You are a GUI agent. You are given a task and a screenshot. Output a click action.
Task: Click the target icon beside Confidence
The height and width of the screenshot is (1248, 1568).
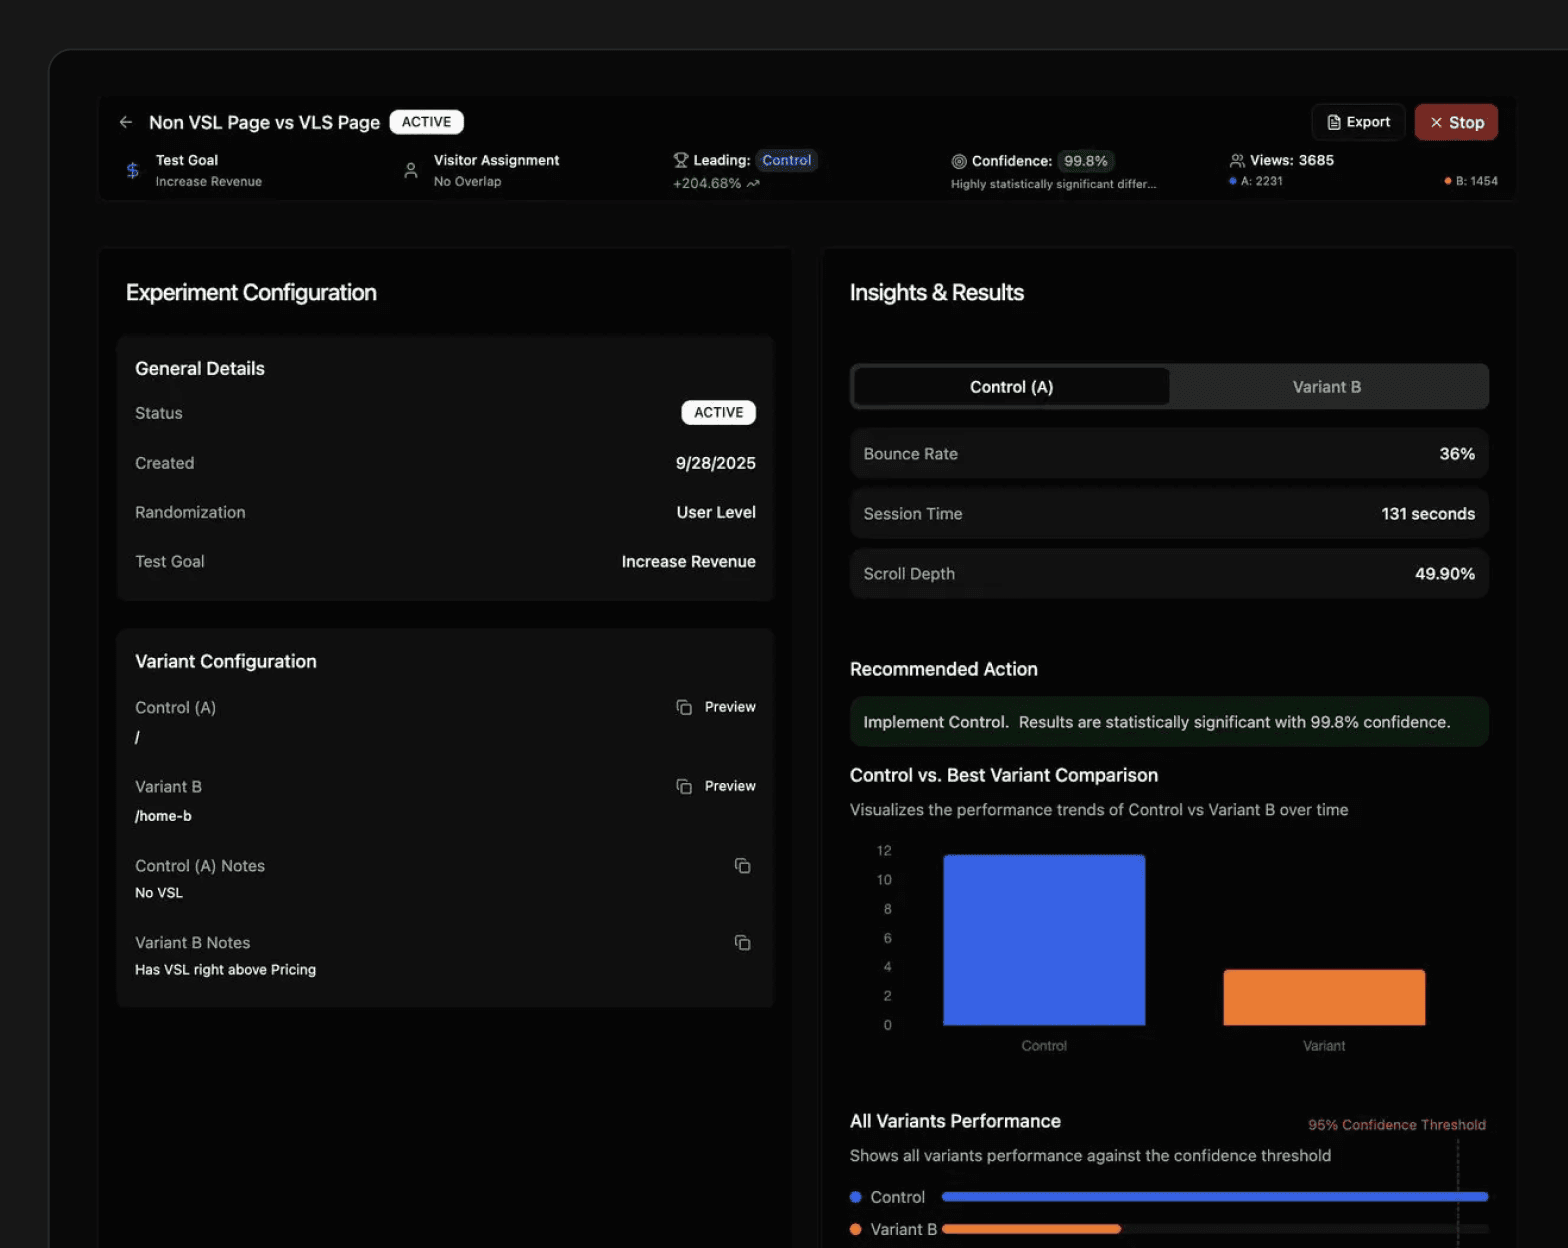pos(959,161)
